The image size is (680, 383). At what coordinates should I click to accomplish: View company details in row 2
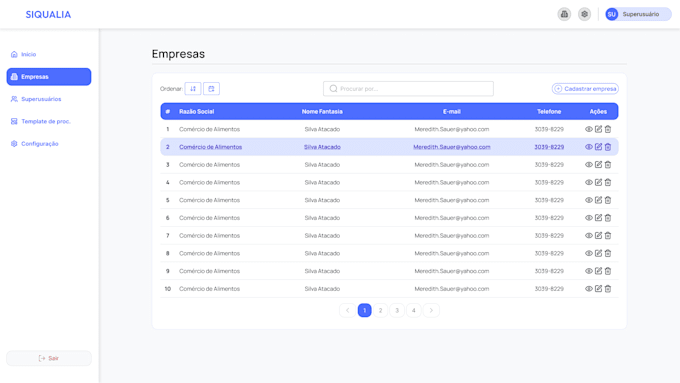(x=588, y=147)
